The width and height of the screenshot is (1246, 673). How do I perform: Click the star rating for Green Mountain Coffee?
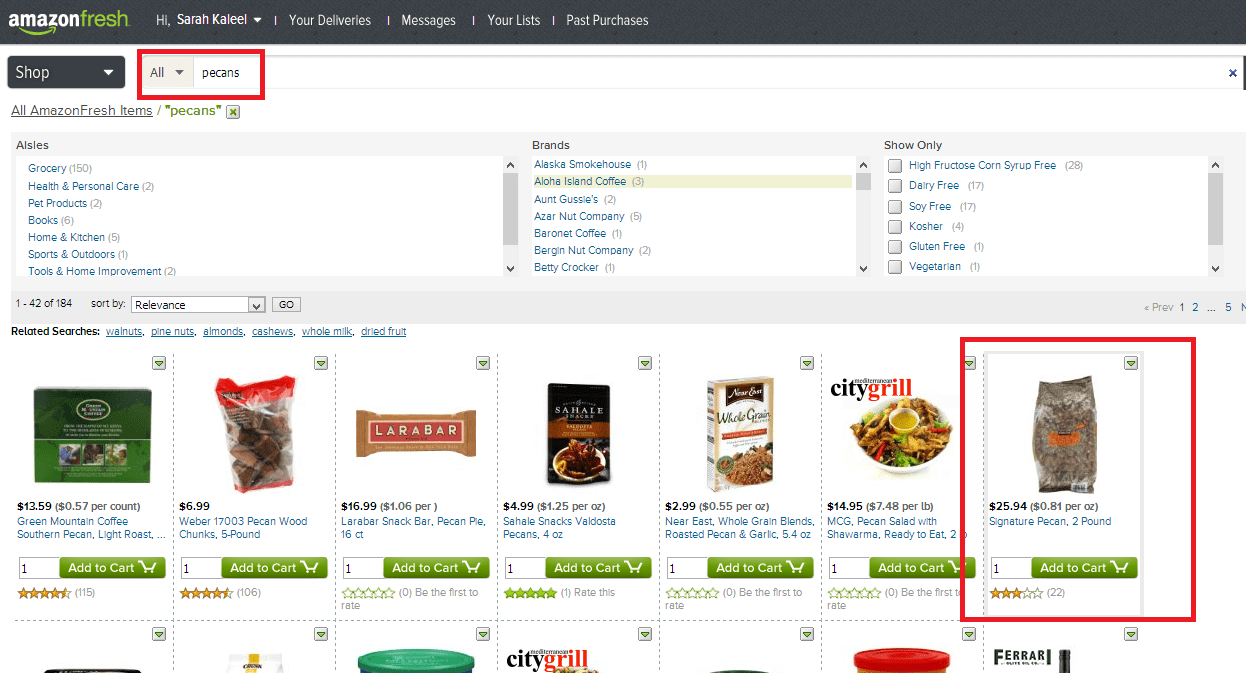click(x=44, y=593)
